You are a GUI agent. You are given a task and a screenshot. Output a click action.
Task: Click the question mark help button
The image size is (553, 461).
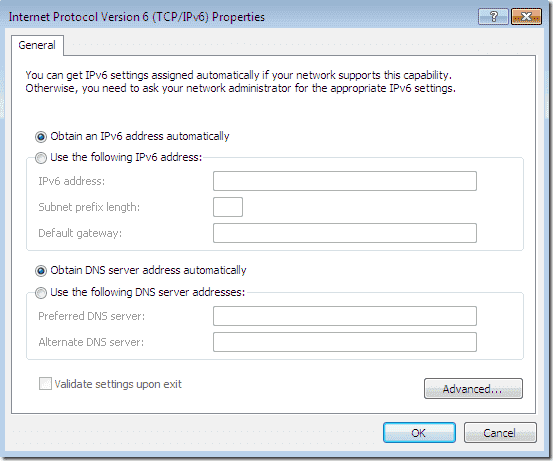(x=493, y=17)
